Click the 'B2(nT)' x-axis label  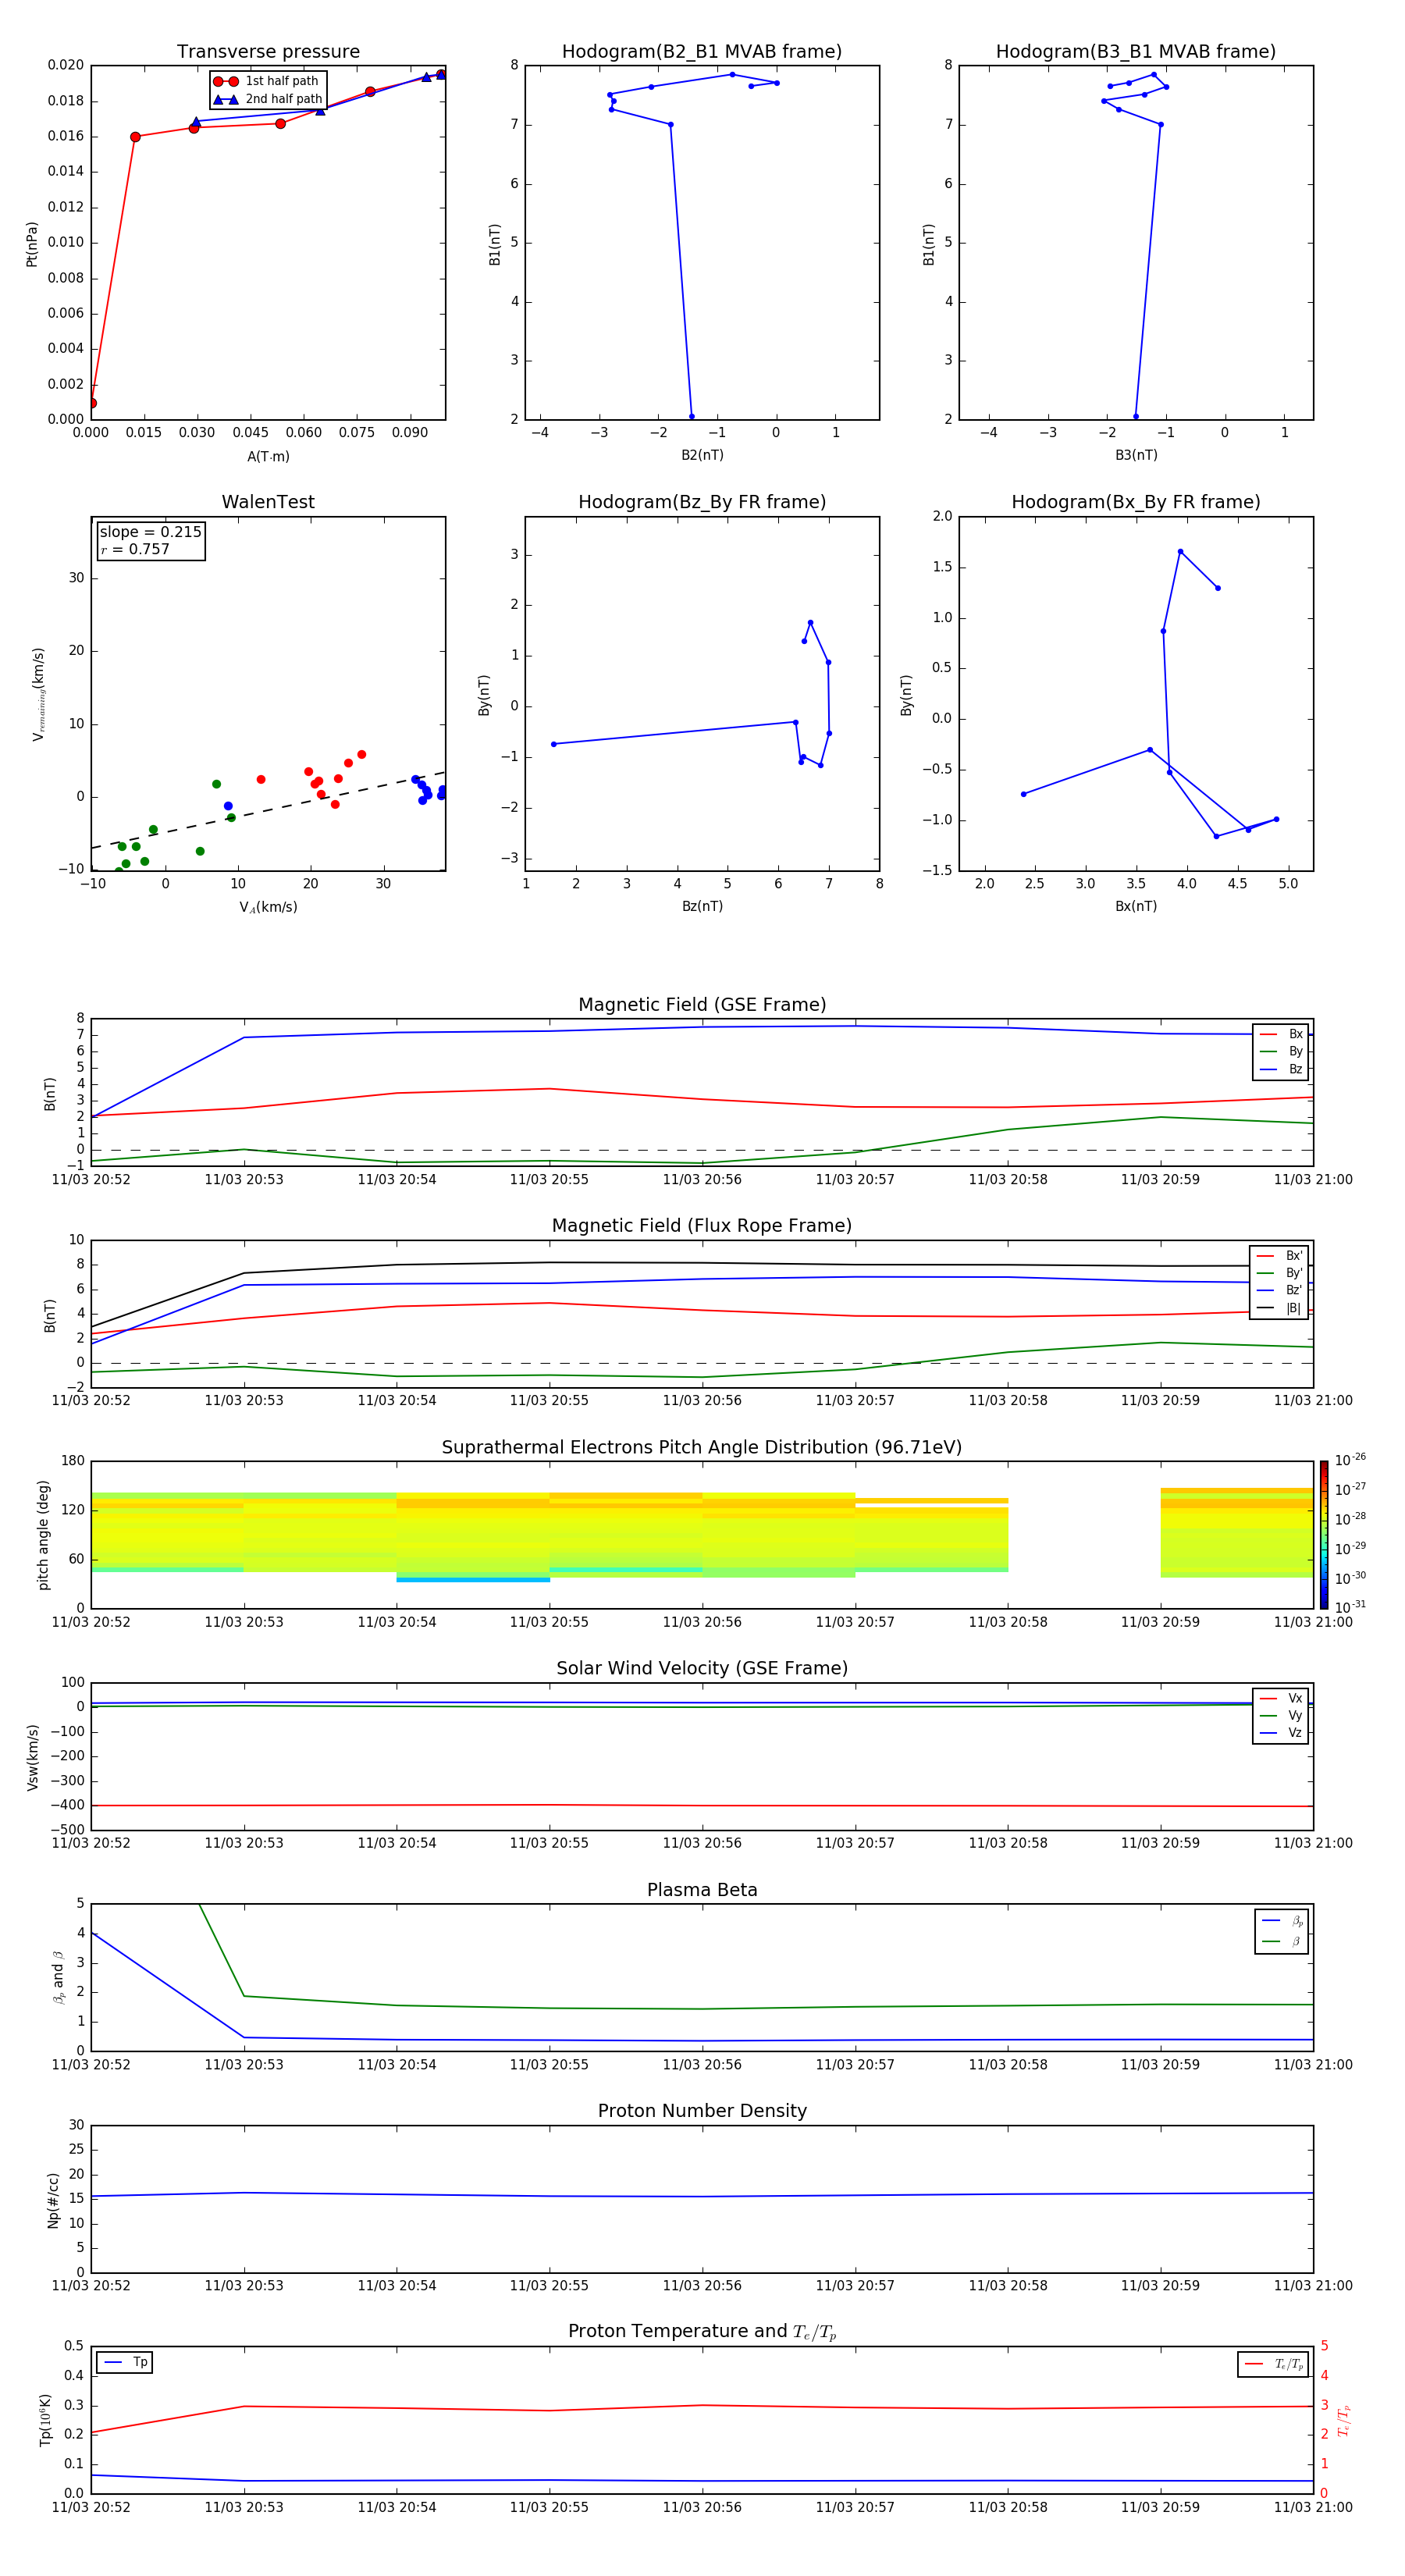coord(702,455)
